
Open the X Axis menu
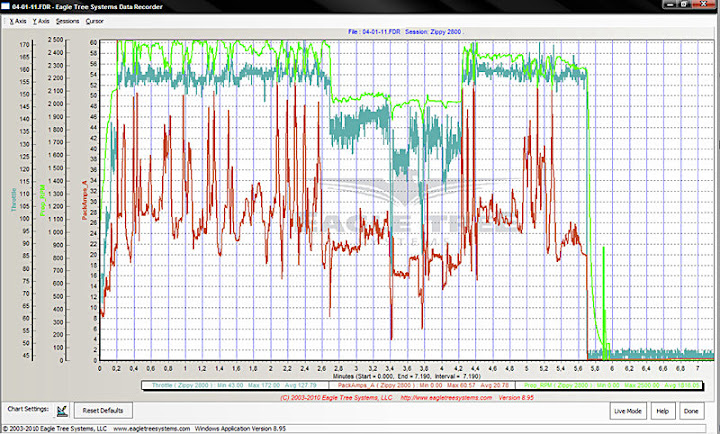18,21
